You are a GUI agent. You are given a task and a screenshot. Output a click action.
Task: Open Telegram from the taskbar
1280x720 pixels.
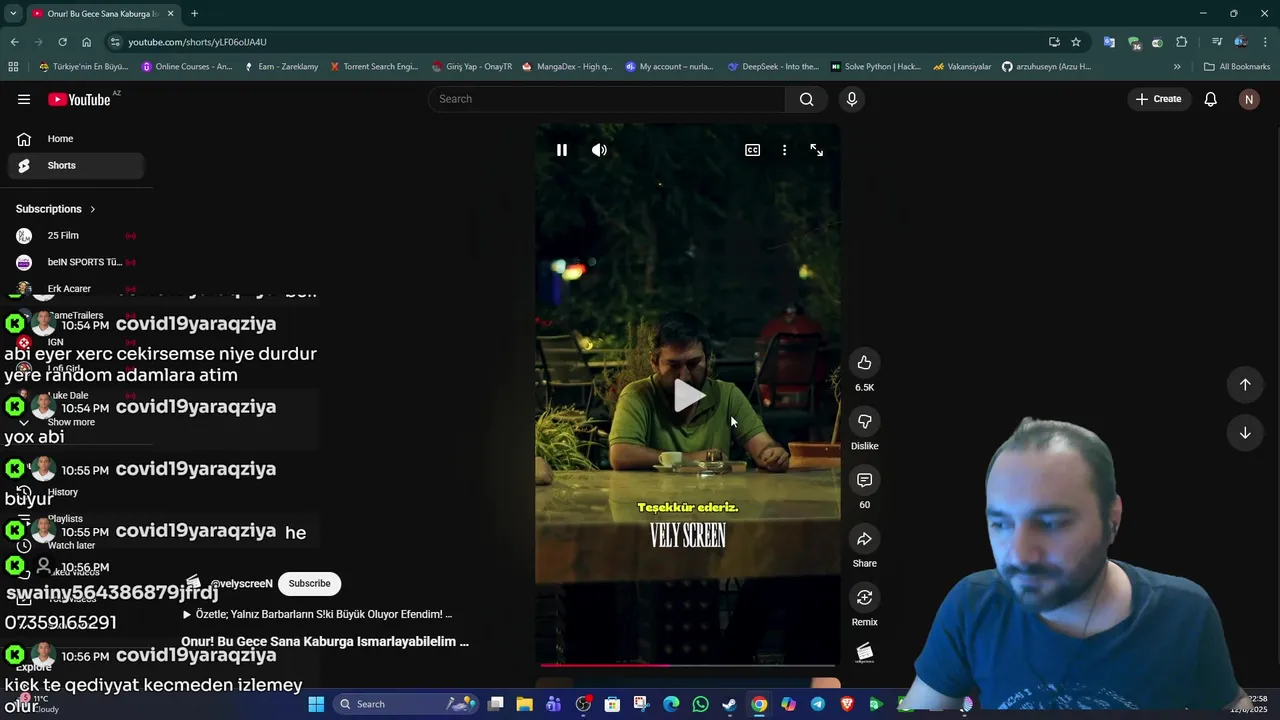[817, 704]
